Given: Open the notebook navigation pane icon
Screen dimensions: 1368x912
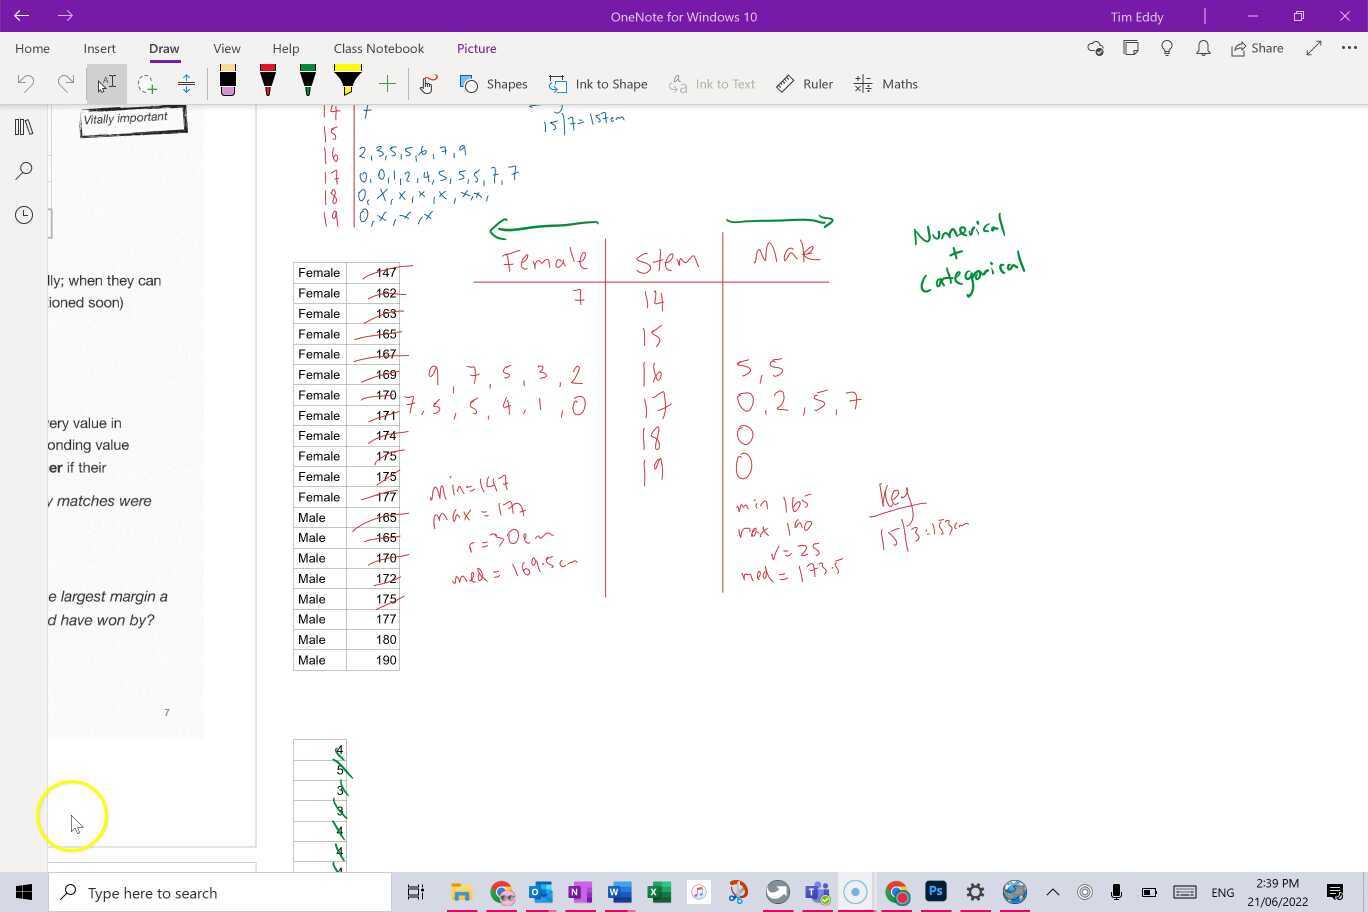Looking at the screenshot, I should (24, 127).
